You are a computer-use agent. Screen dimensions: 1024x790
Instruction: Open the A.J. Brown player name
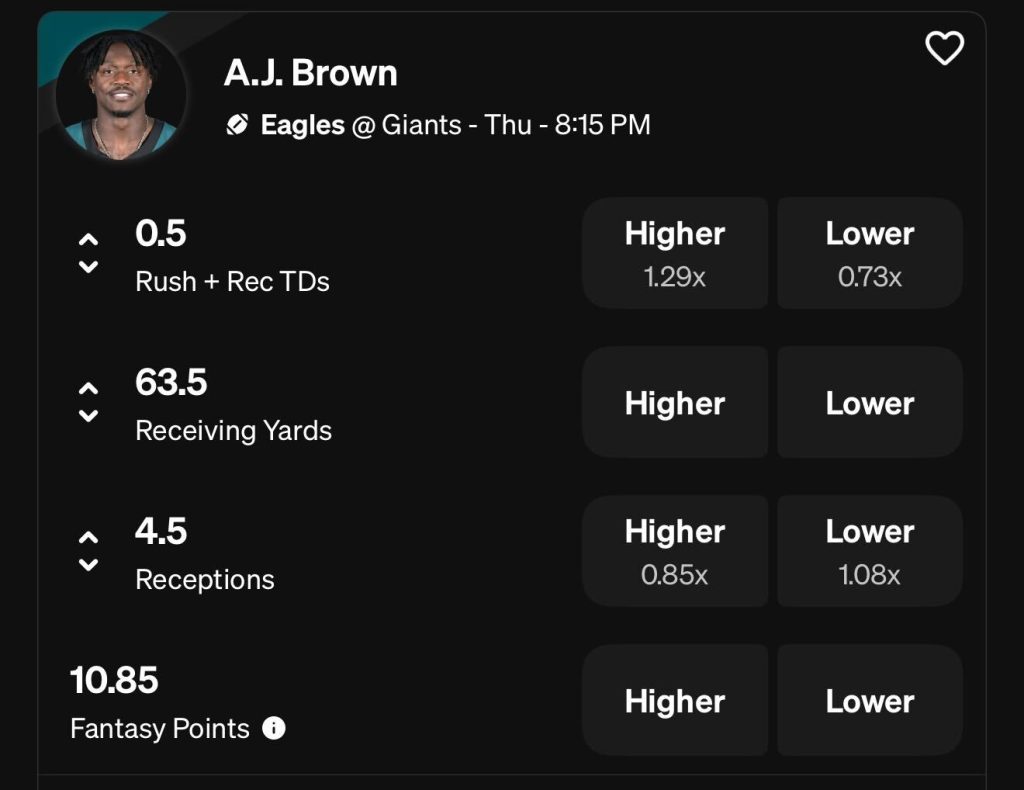point(311,73)
